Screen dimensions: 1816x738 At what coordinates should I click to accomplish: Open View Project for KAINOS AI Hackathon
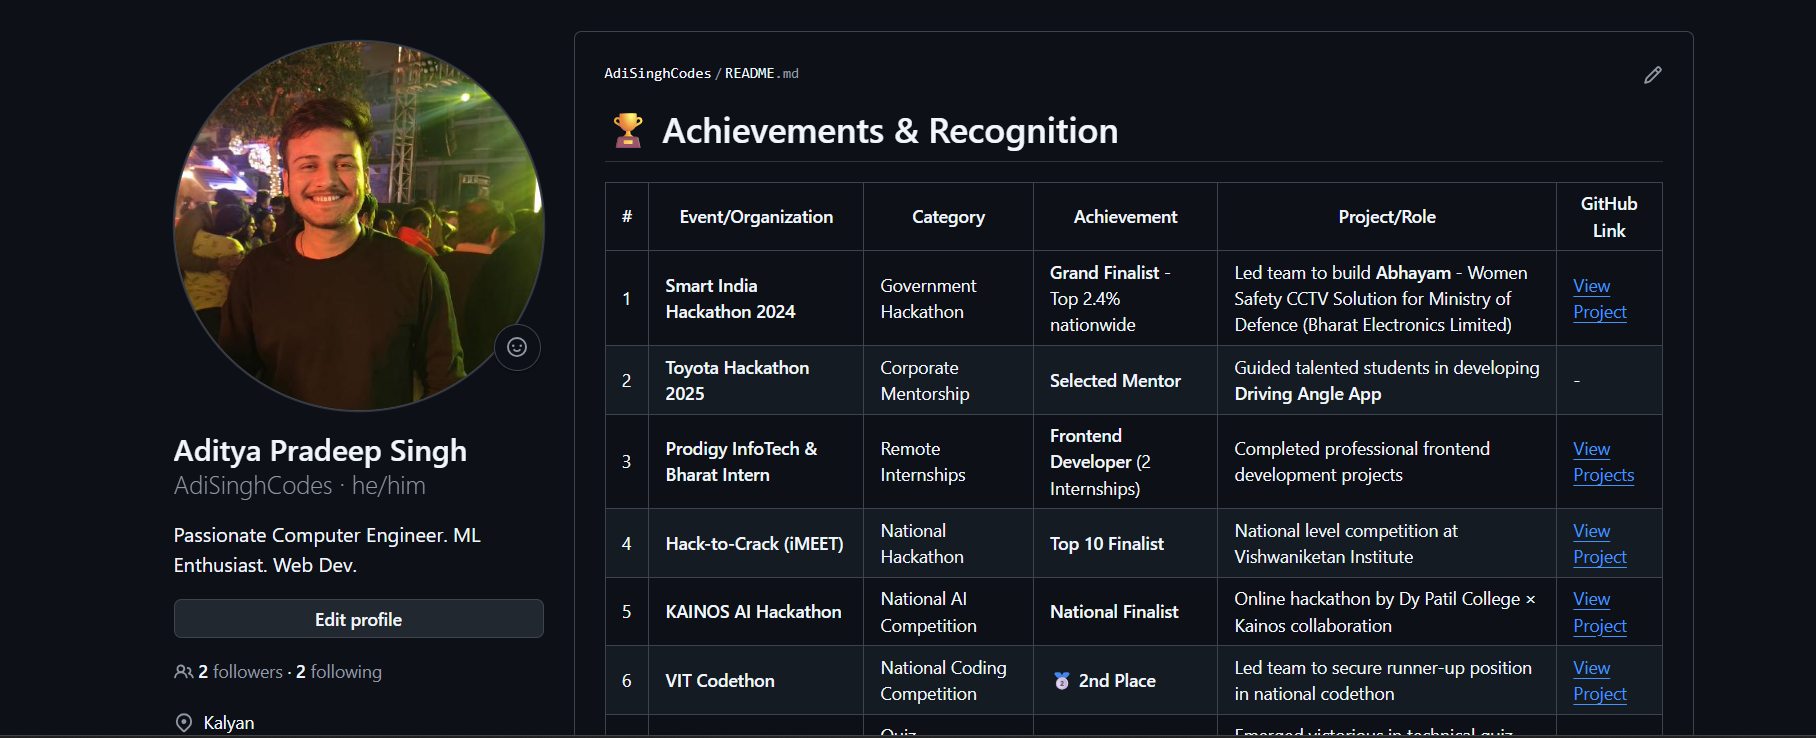(1599, 612)
